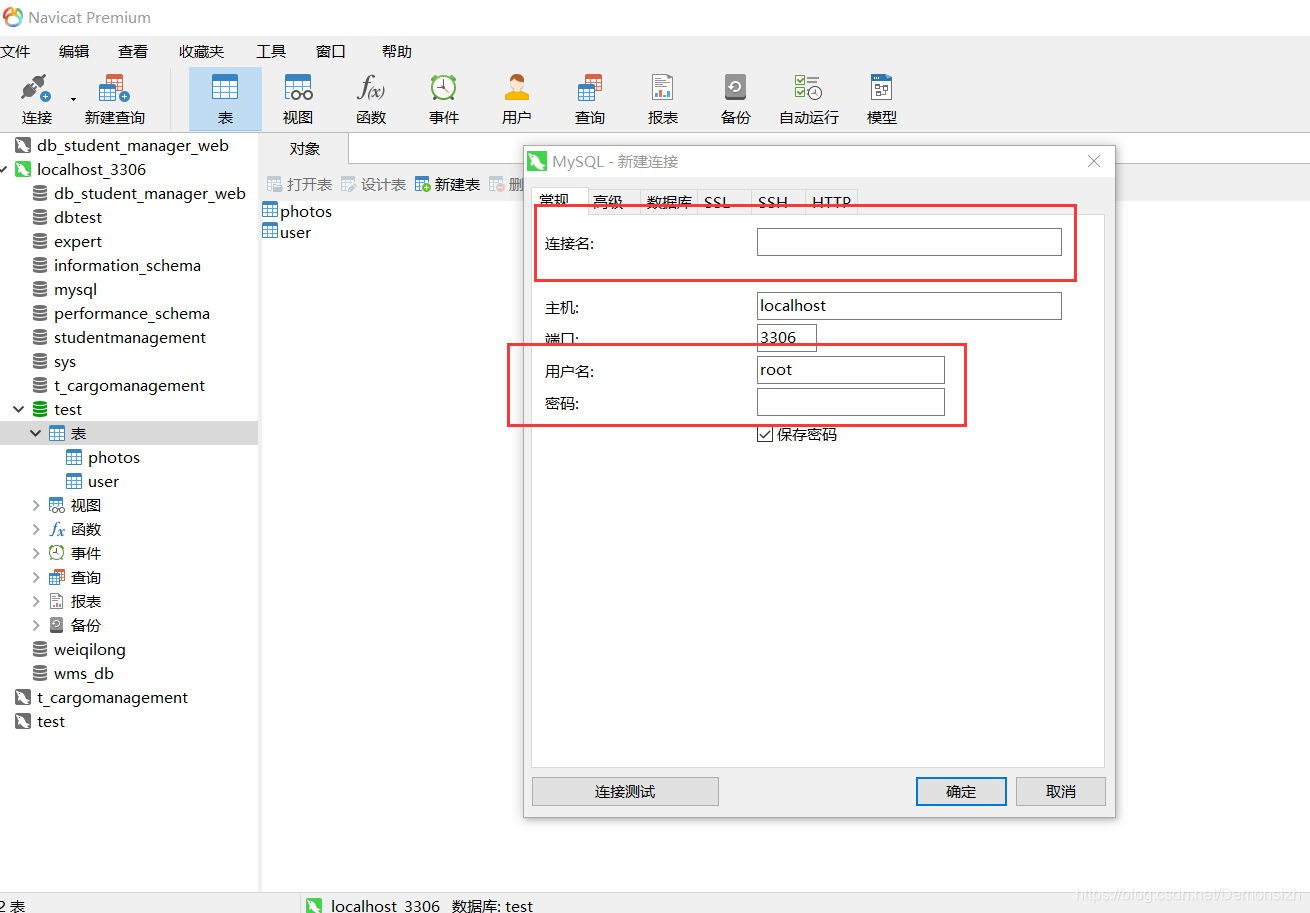1310x913 pixels.
Task: Open the 工具 menu
Action: (x=271, y=51)
